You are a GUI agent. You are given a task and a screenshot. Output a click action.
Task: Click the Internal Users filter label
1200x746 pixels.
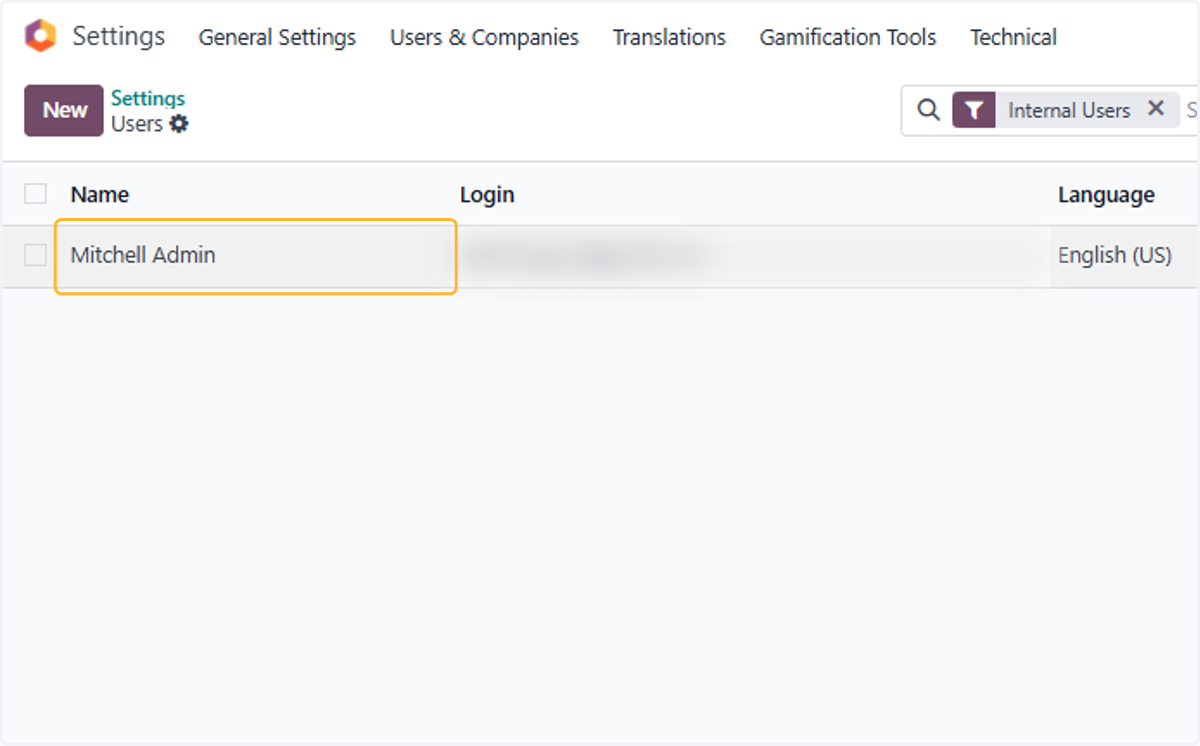point(1069,110)
